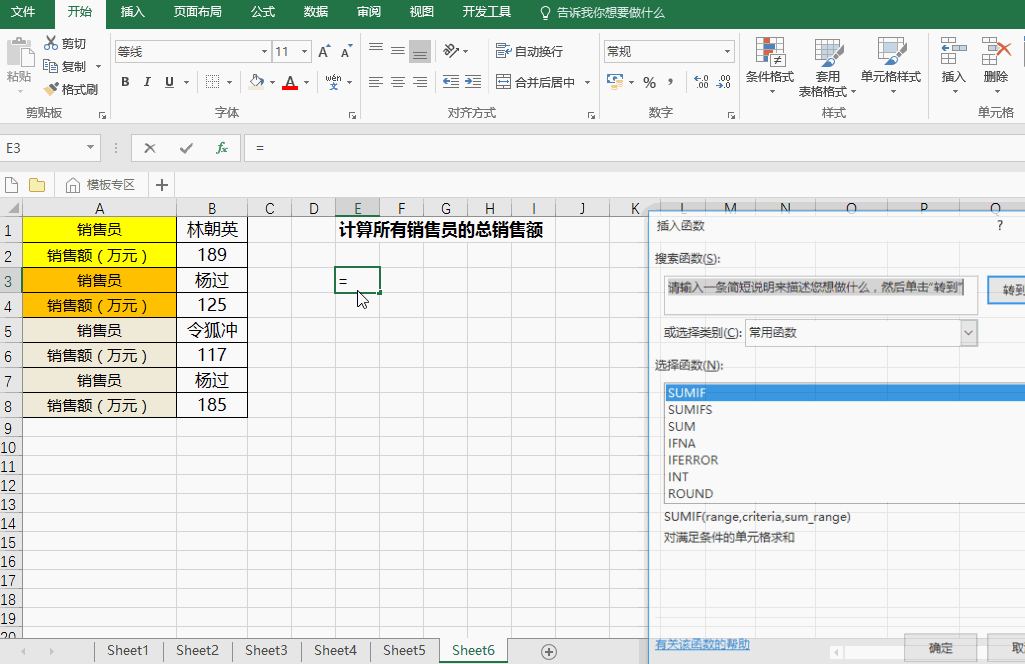Click the Cut (剪切) scissors icon
Screen dimensions: 1025x664
52,43
